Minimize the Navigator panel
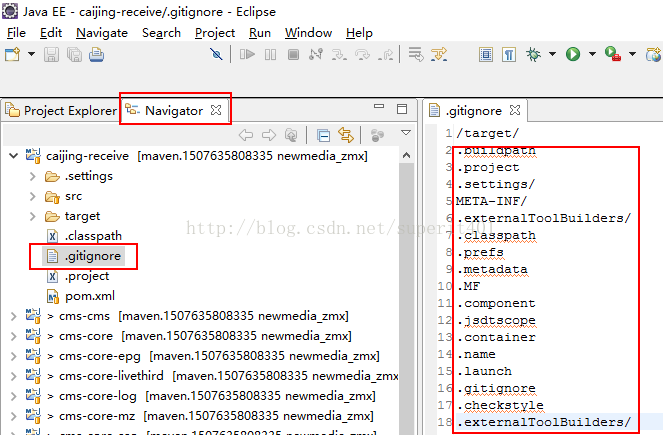The height and width of the screenshot is (435, 663). point(379,107)
